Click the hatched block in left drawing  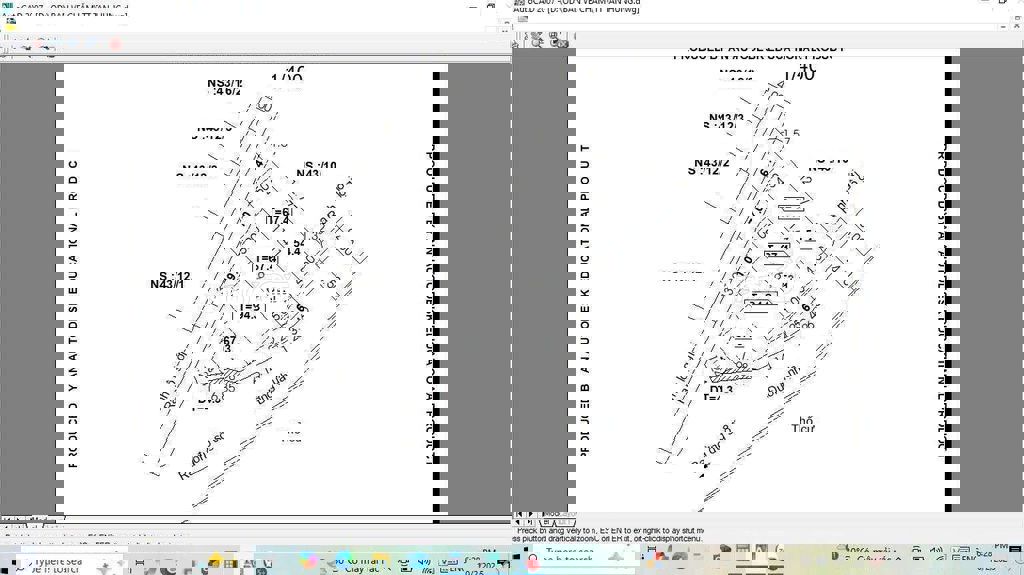tap(222, 376)
